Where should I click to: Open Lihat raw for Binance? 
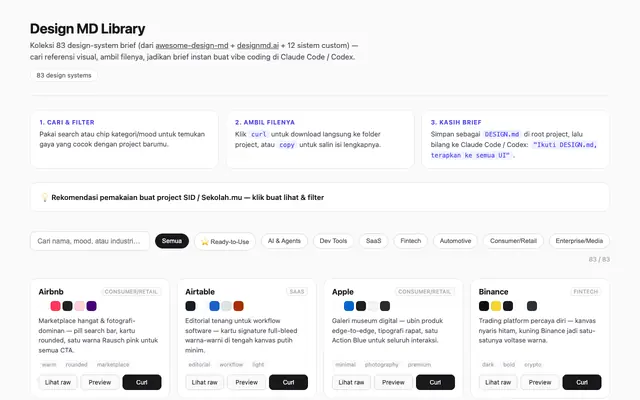point(498,382)
